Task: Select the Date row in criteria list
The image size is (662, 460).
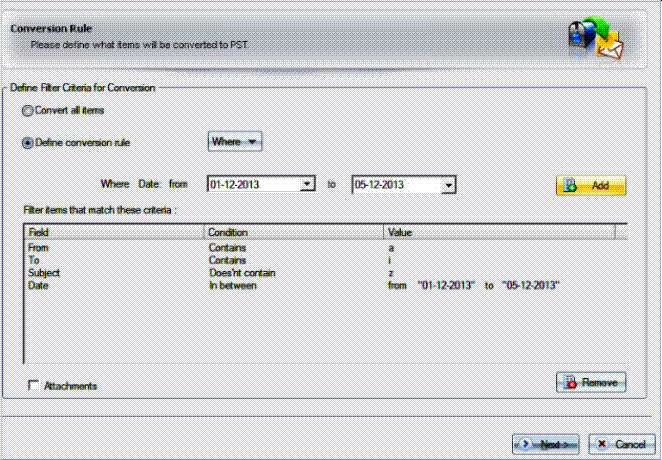Action: [325, 286]
